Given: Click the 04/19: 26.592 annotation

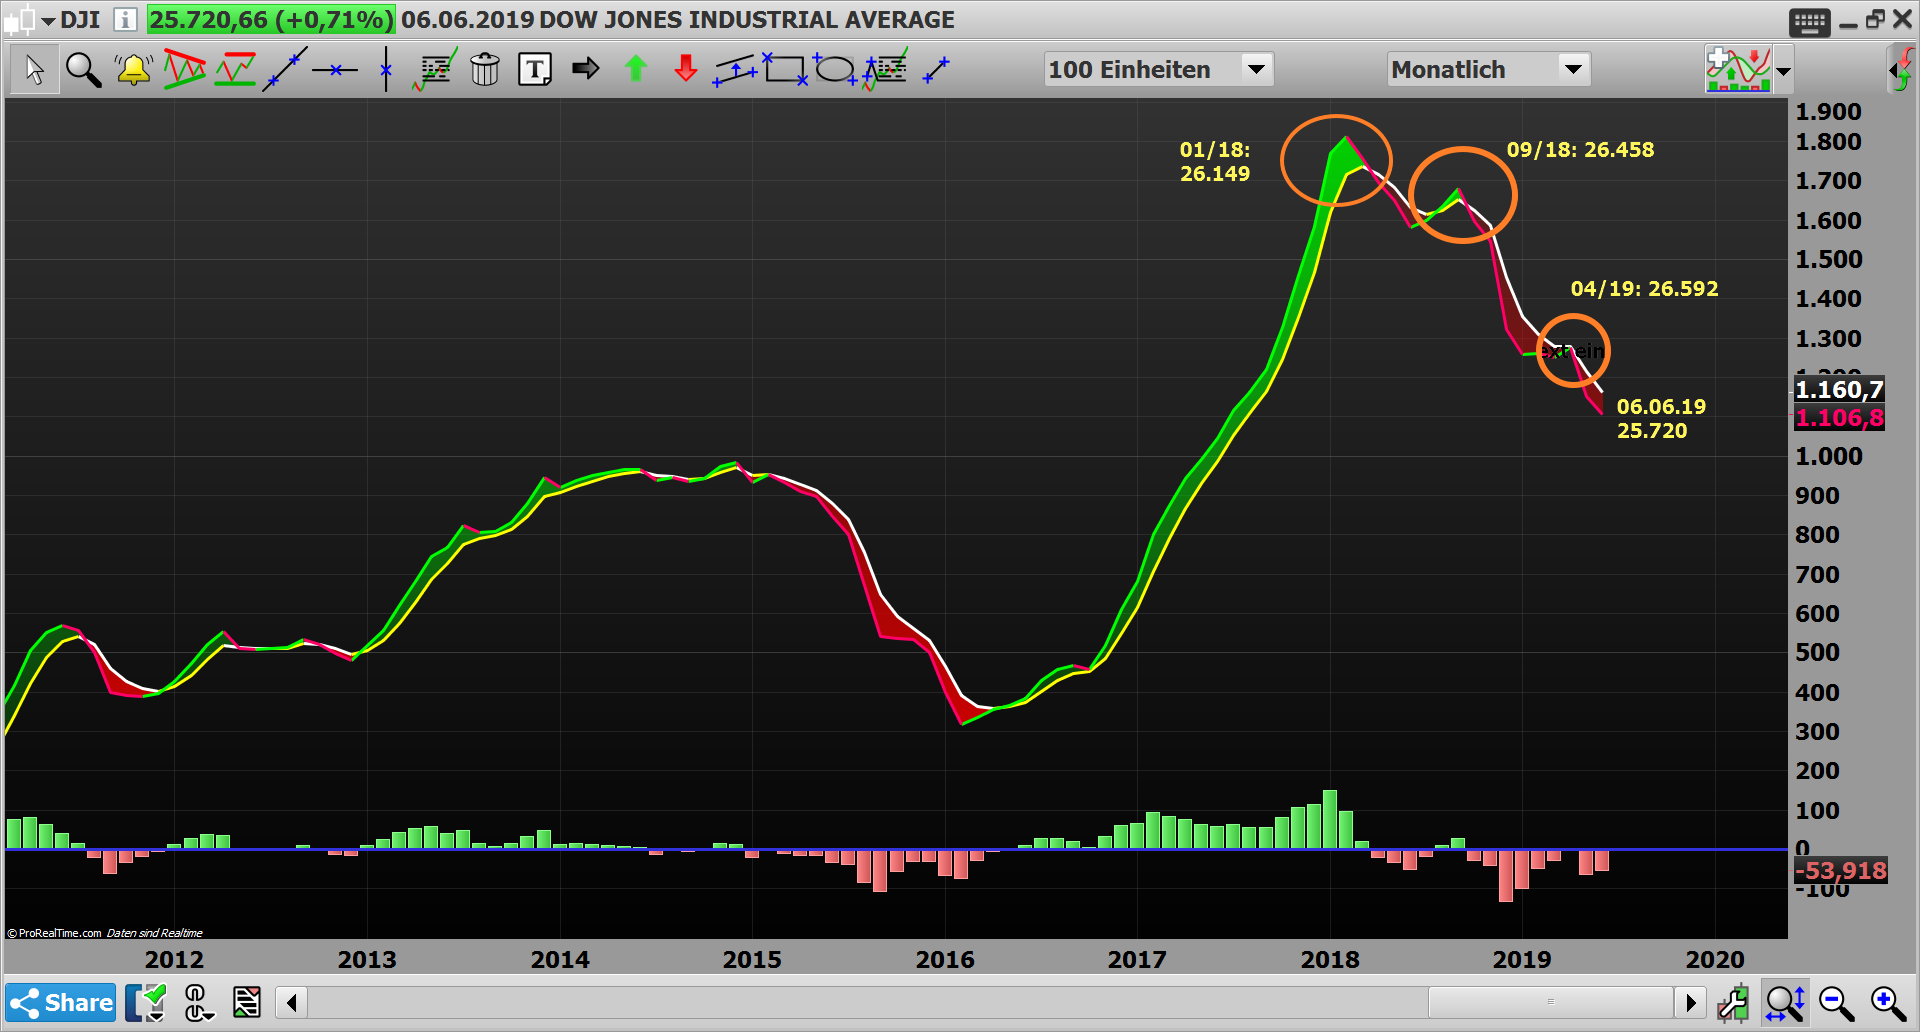Looking at the screenshot, I should click(1644, 288).
